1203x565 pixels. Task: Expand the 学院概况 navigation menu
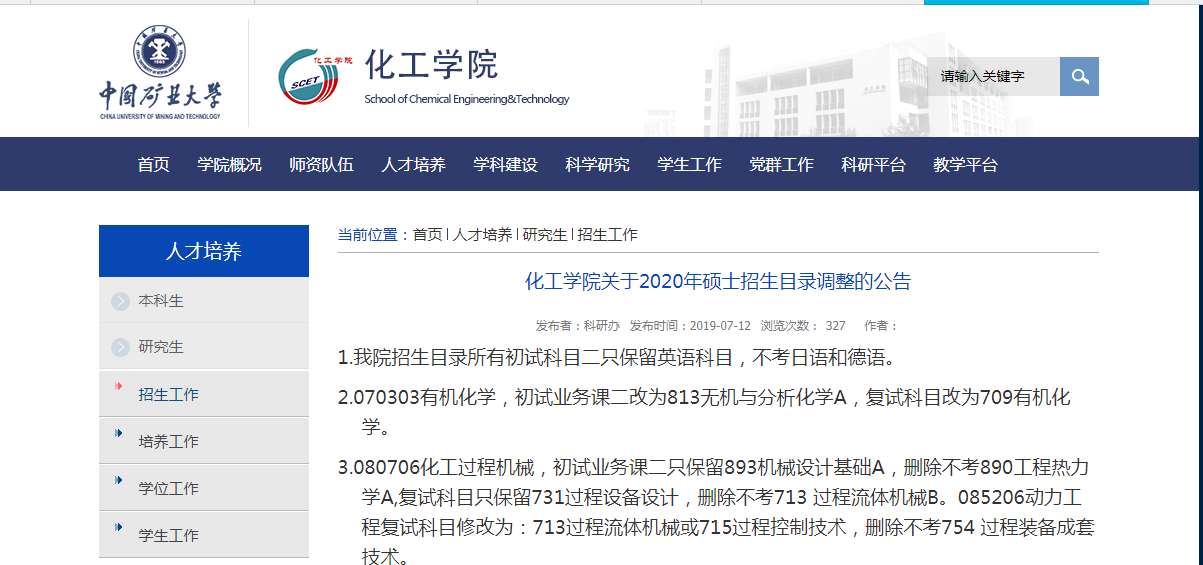click(x=229, y=165)
